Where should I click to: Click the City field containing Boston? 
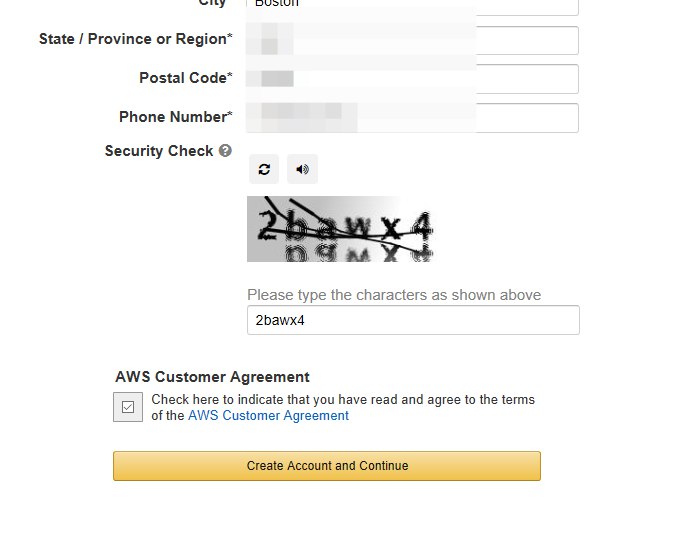tap(413, 5)
